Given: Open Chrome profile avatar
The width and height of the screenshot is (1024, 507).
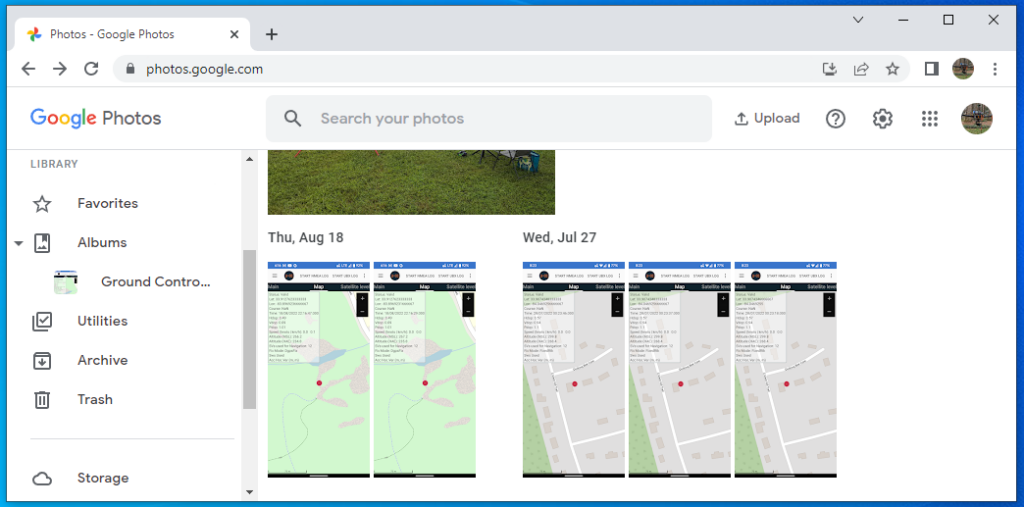Looking at the screenshot, I should pyautogui.click(x=963, y=69).
